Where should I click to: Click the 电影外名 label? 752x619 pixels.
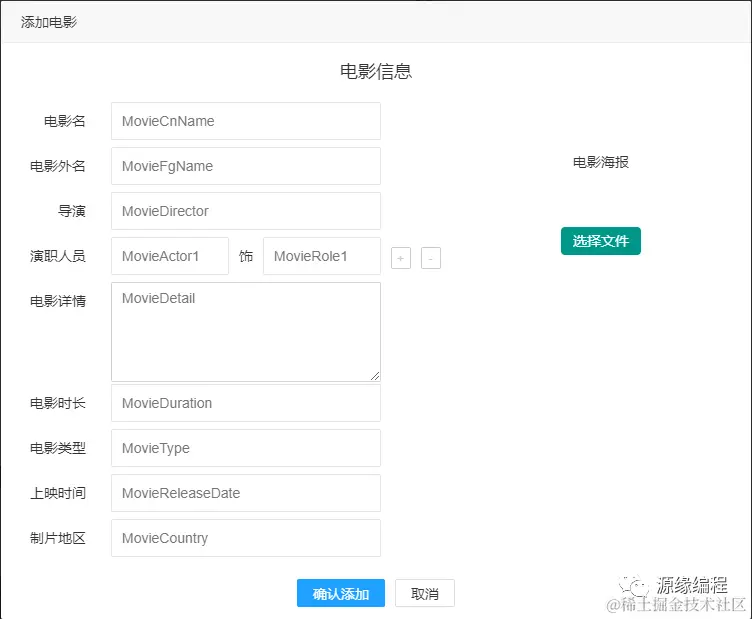(58, 166)
